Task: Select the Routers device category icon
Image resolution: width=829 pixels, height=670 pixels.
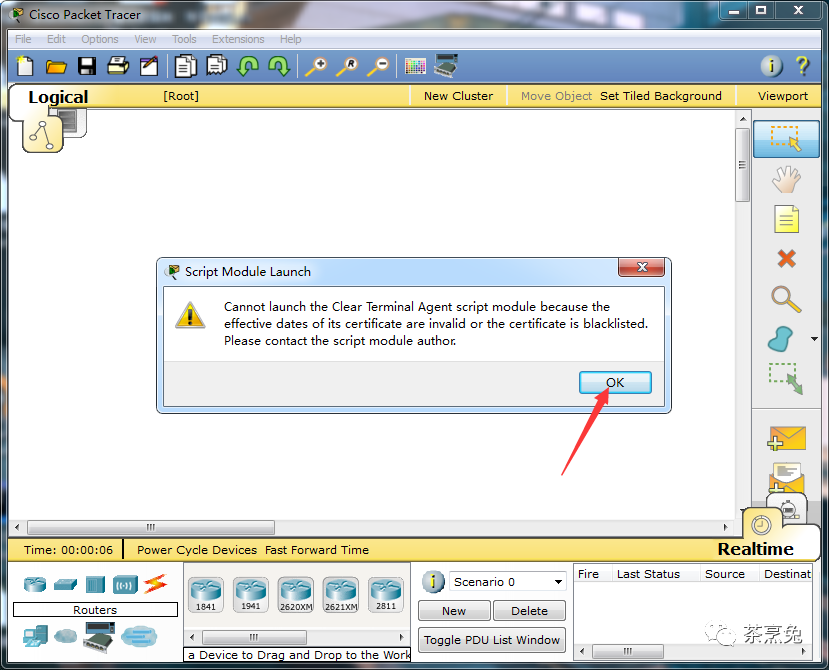Action: click(35, 584)
